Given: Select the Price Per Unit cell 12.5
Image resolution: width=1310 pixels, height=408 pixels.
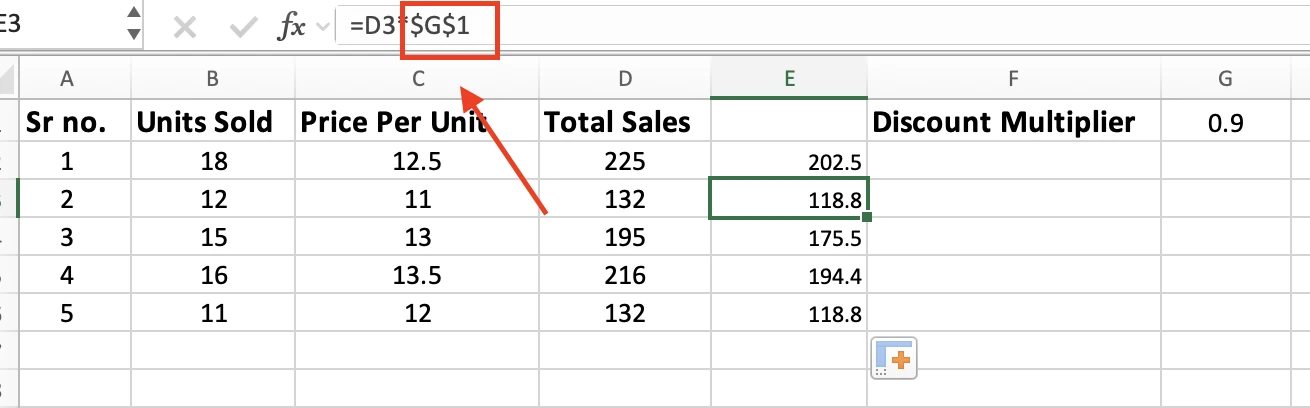Looking at the screenshot, I should pos(417,161).
